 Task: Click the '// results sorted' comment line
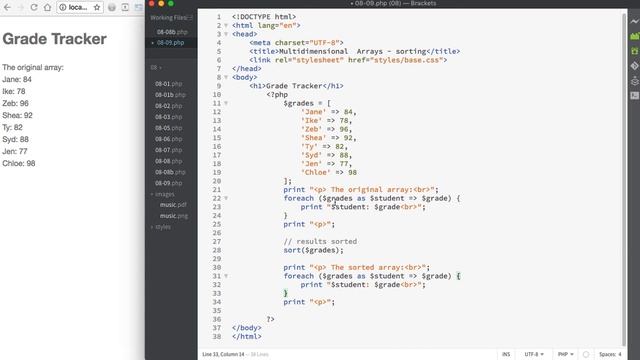(x=320, y=242)
